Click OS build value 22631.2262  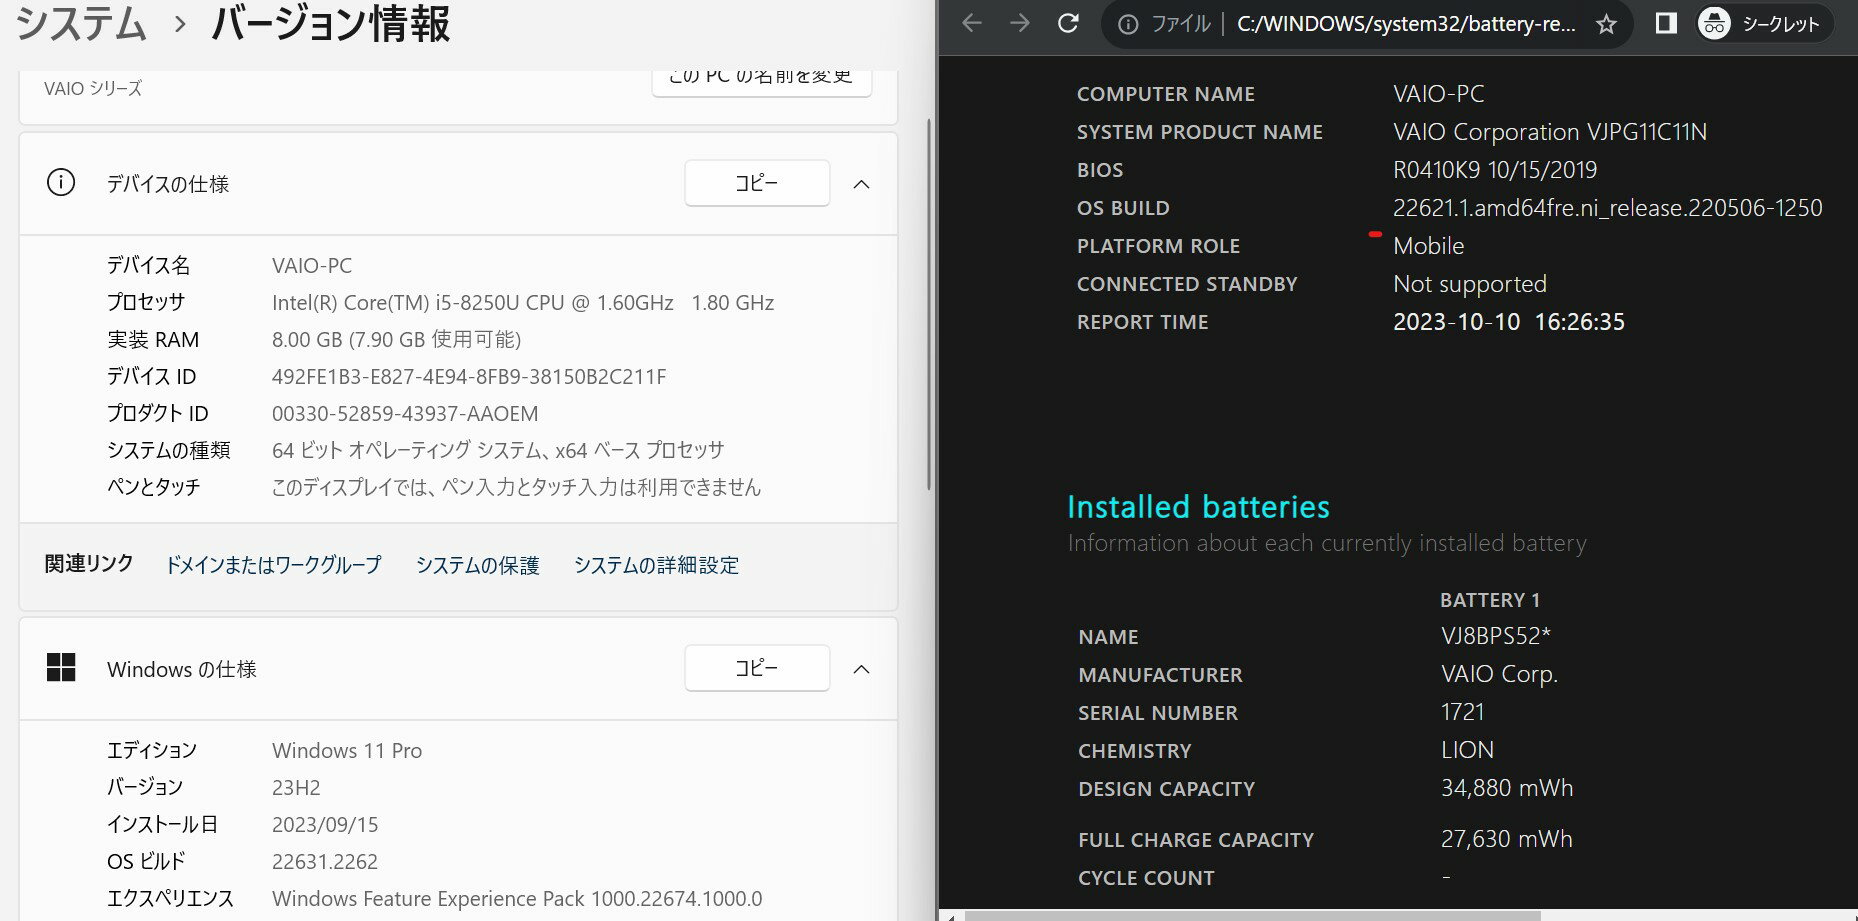tap(325, 862)
